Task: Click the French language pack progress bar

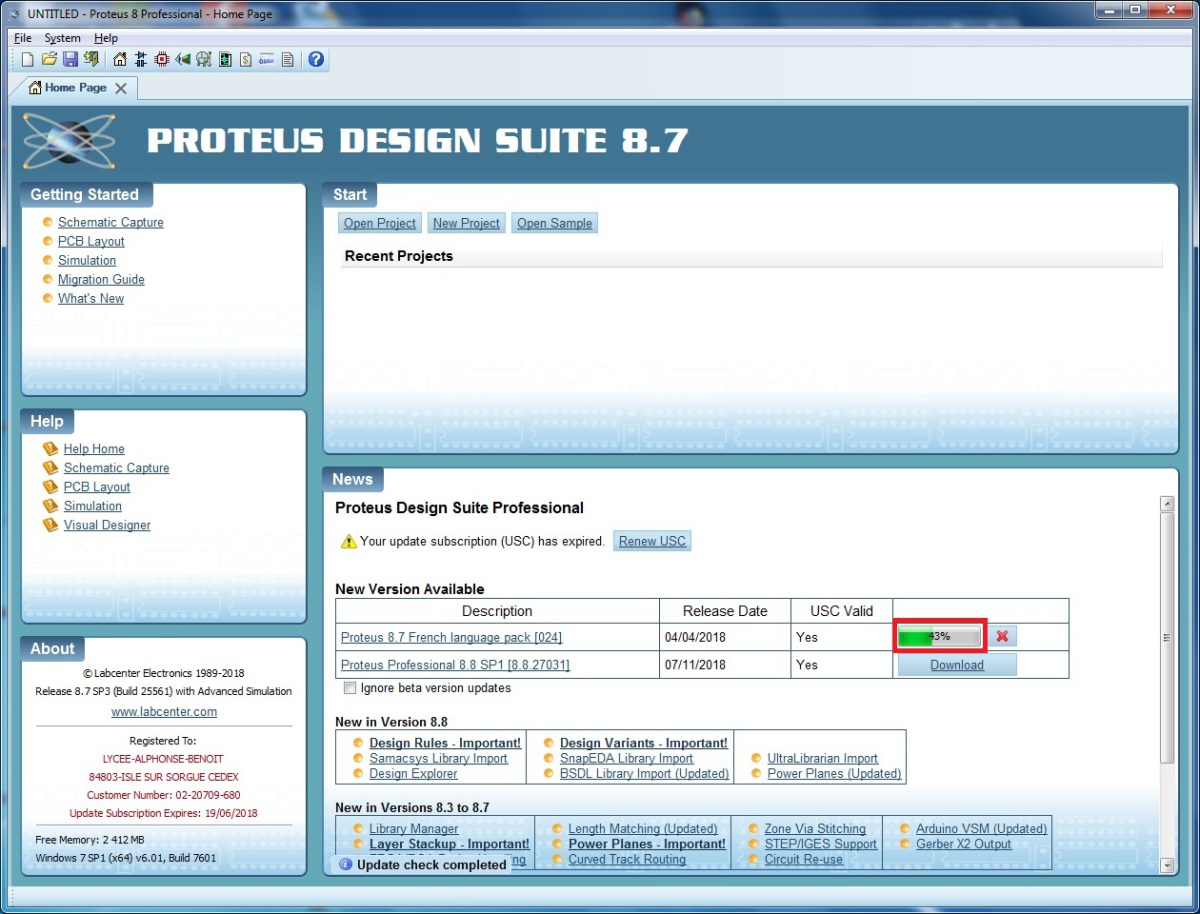Action: (939, 637)
